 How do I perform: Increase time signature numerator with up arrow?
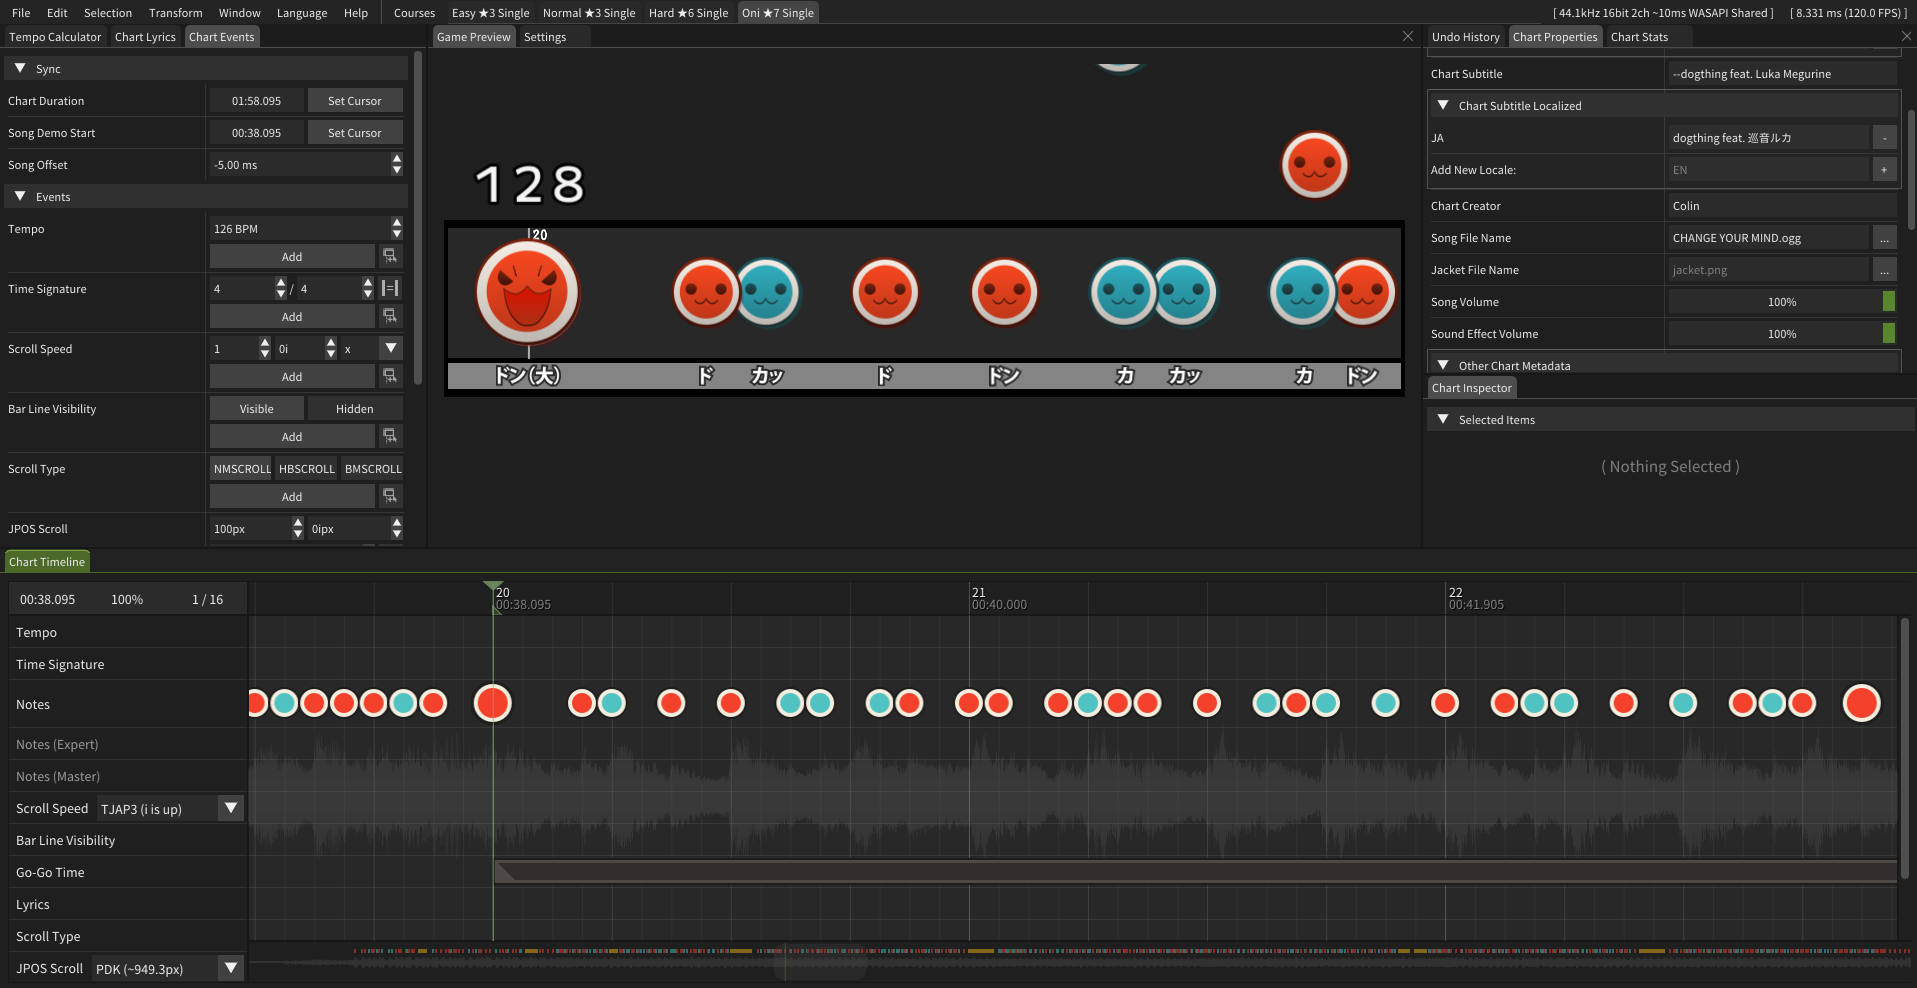pos(280,283)
